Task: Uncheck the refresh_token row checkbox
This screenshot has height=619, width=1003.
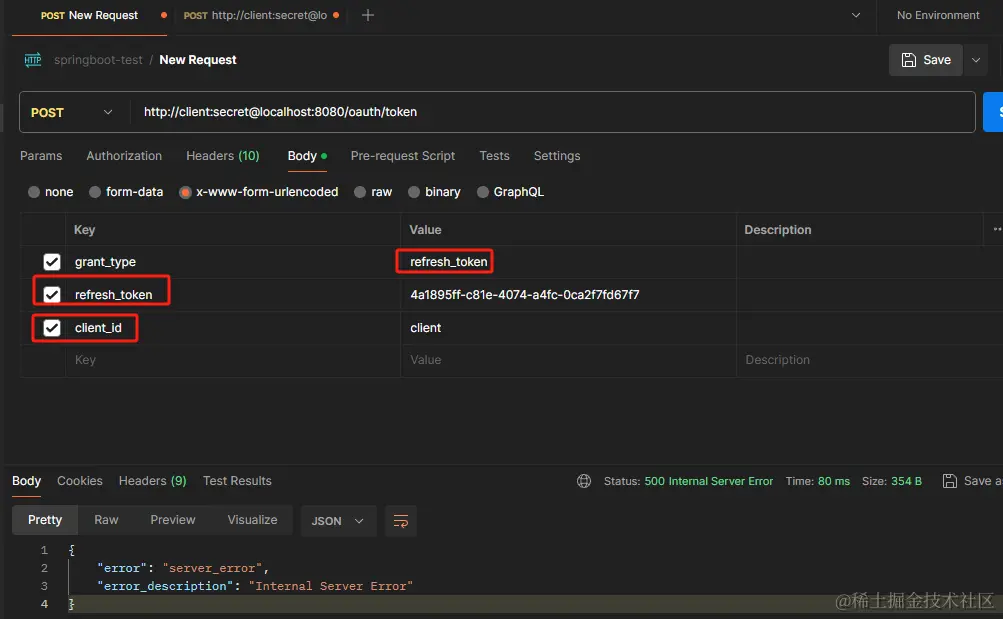Action: coord(52,294)
